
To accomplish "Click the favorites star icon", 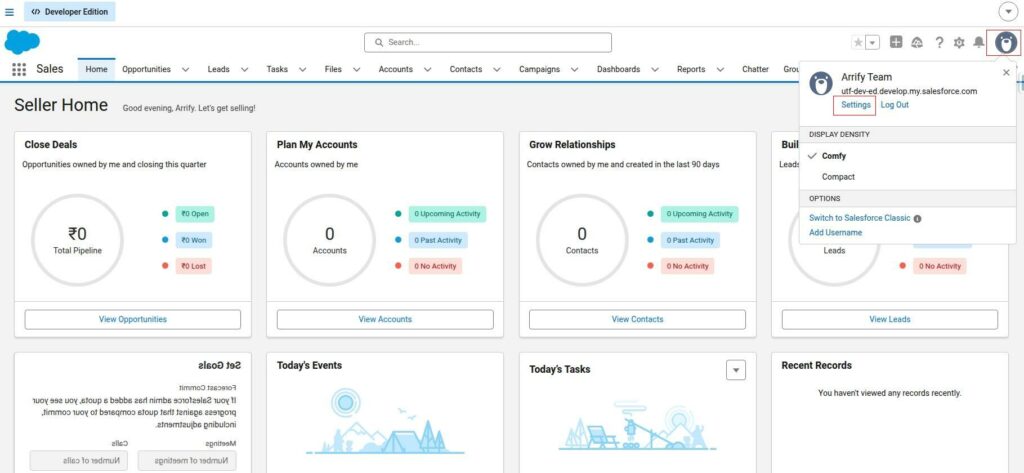I will (x=858, y=42).
